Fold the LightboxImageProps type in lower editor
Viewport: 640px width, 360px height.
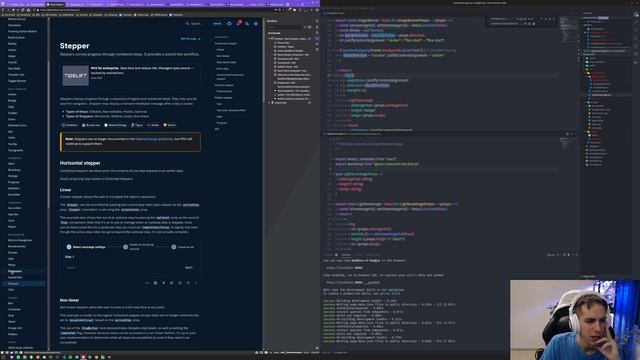(333, 174)
